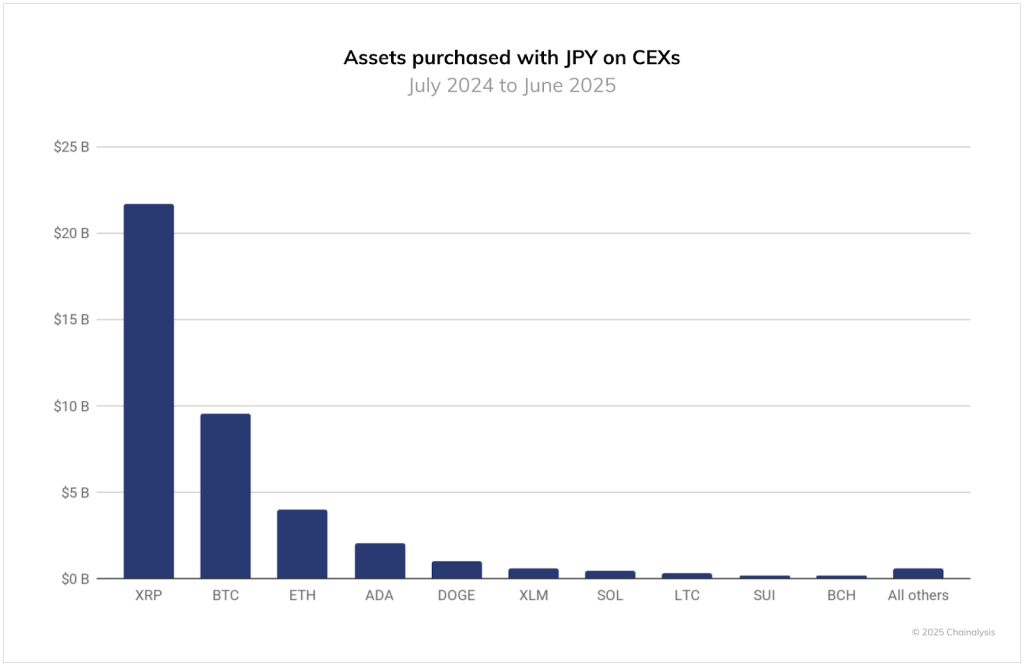The image size is (1024, 666).
Task: Click the DOGE bar
Action: tap(457, 570)
